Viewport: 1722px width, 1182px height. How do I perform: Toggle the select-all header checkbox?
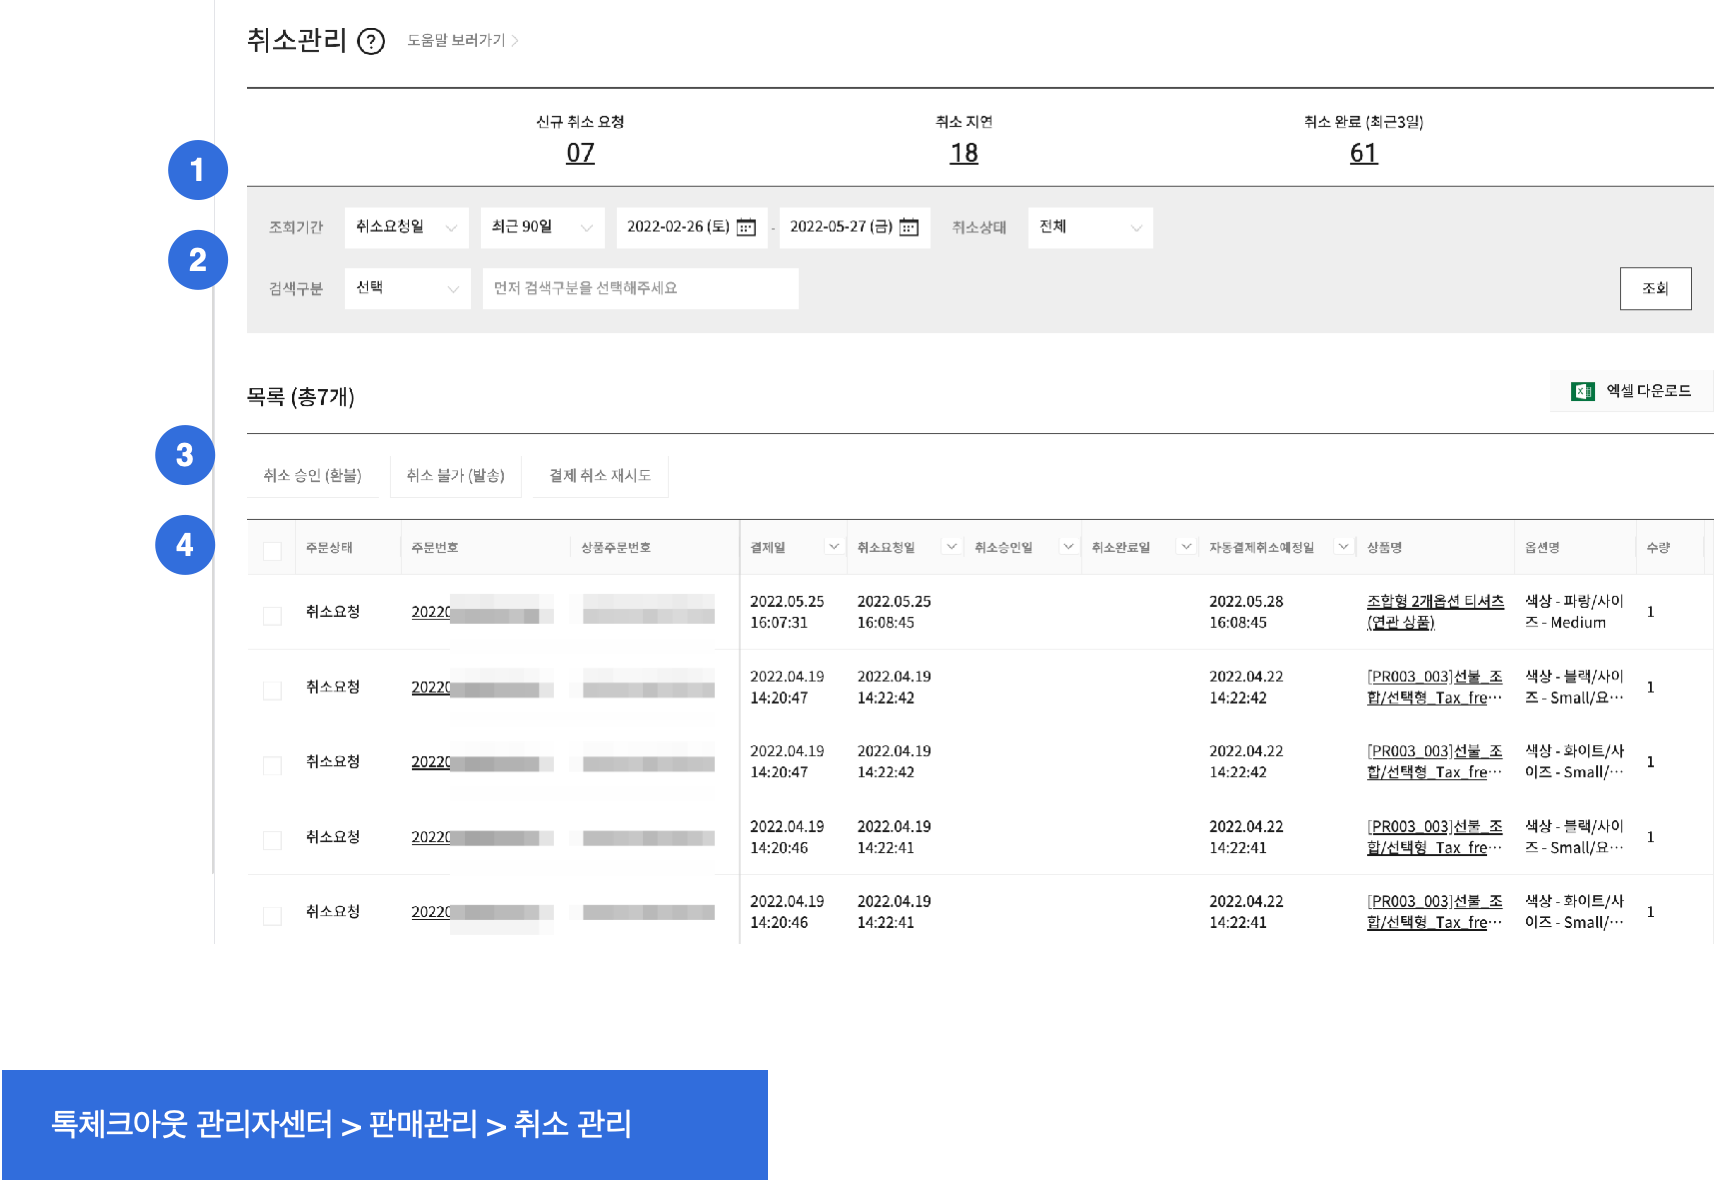click(x=272, y=551)
